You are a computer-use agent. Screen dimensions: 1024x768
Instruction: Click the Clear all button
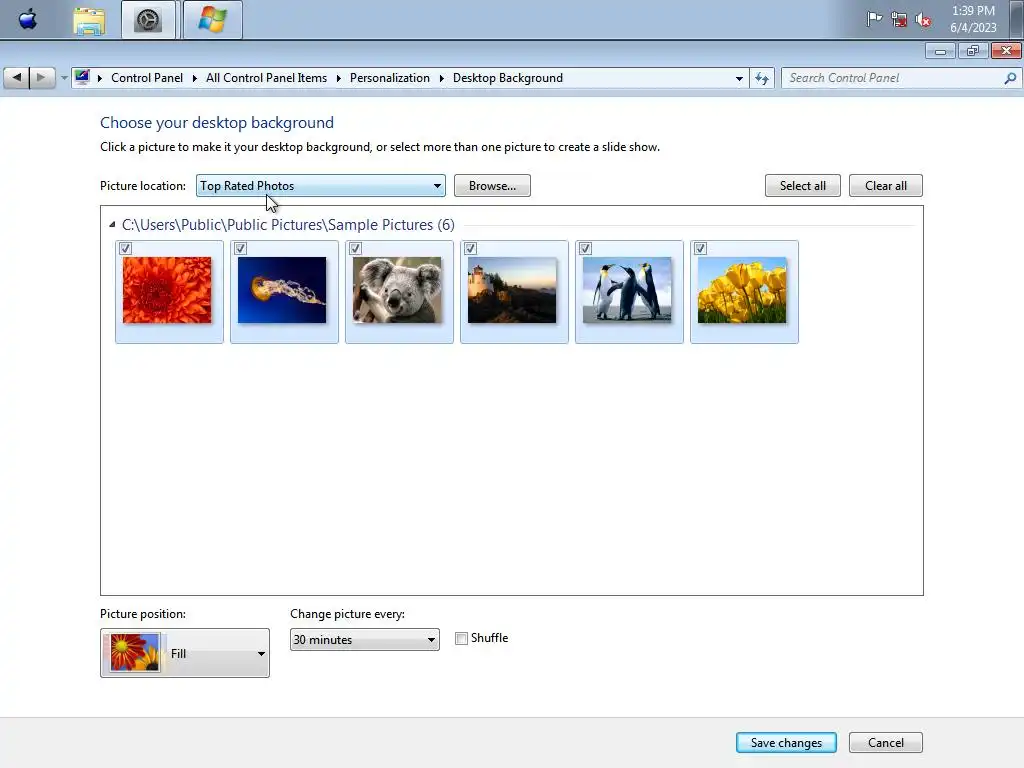886,185
